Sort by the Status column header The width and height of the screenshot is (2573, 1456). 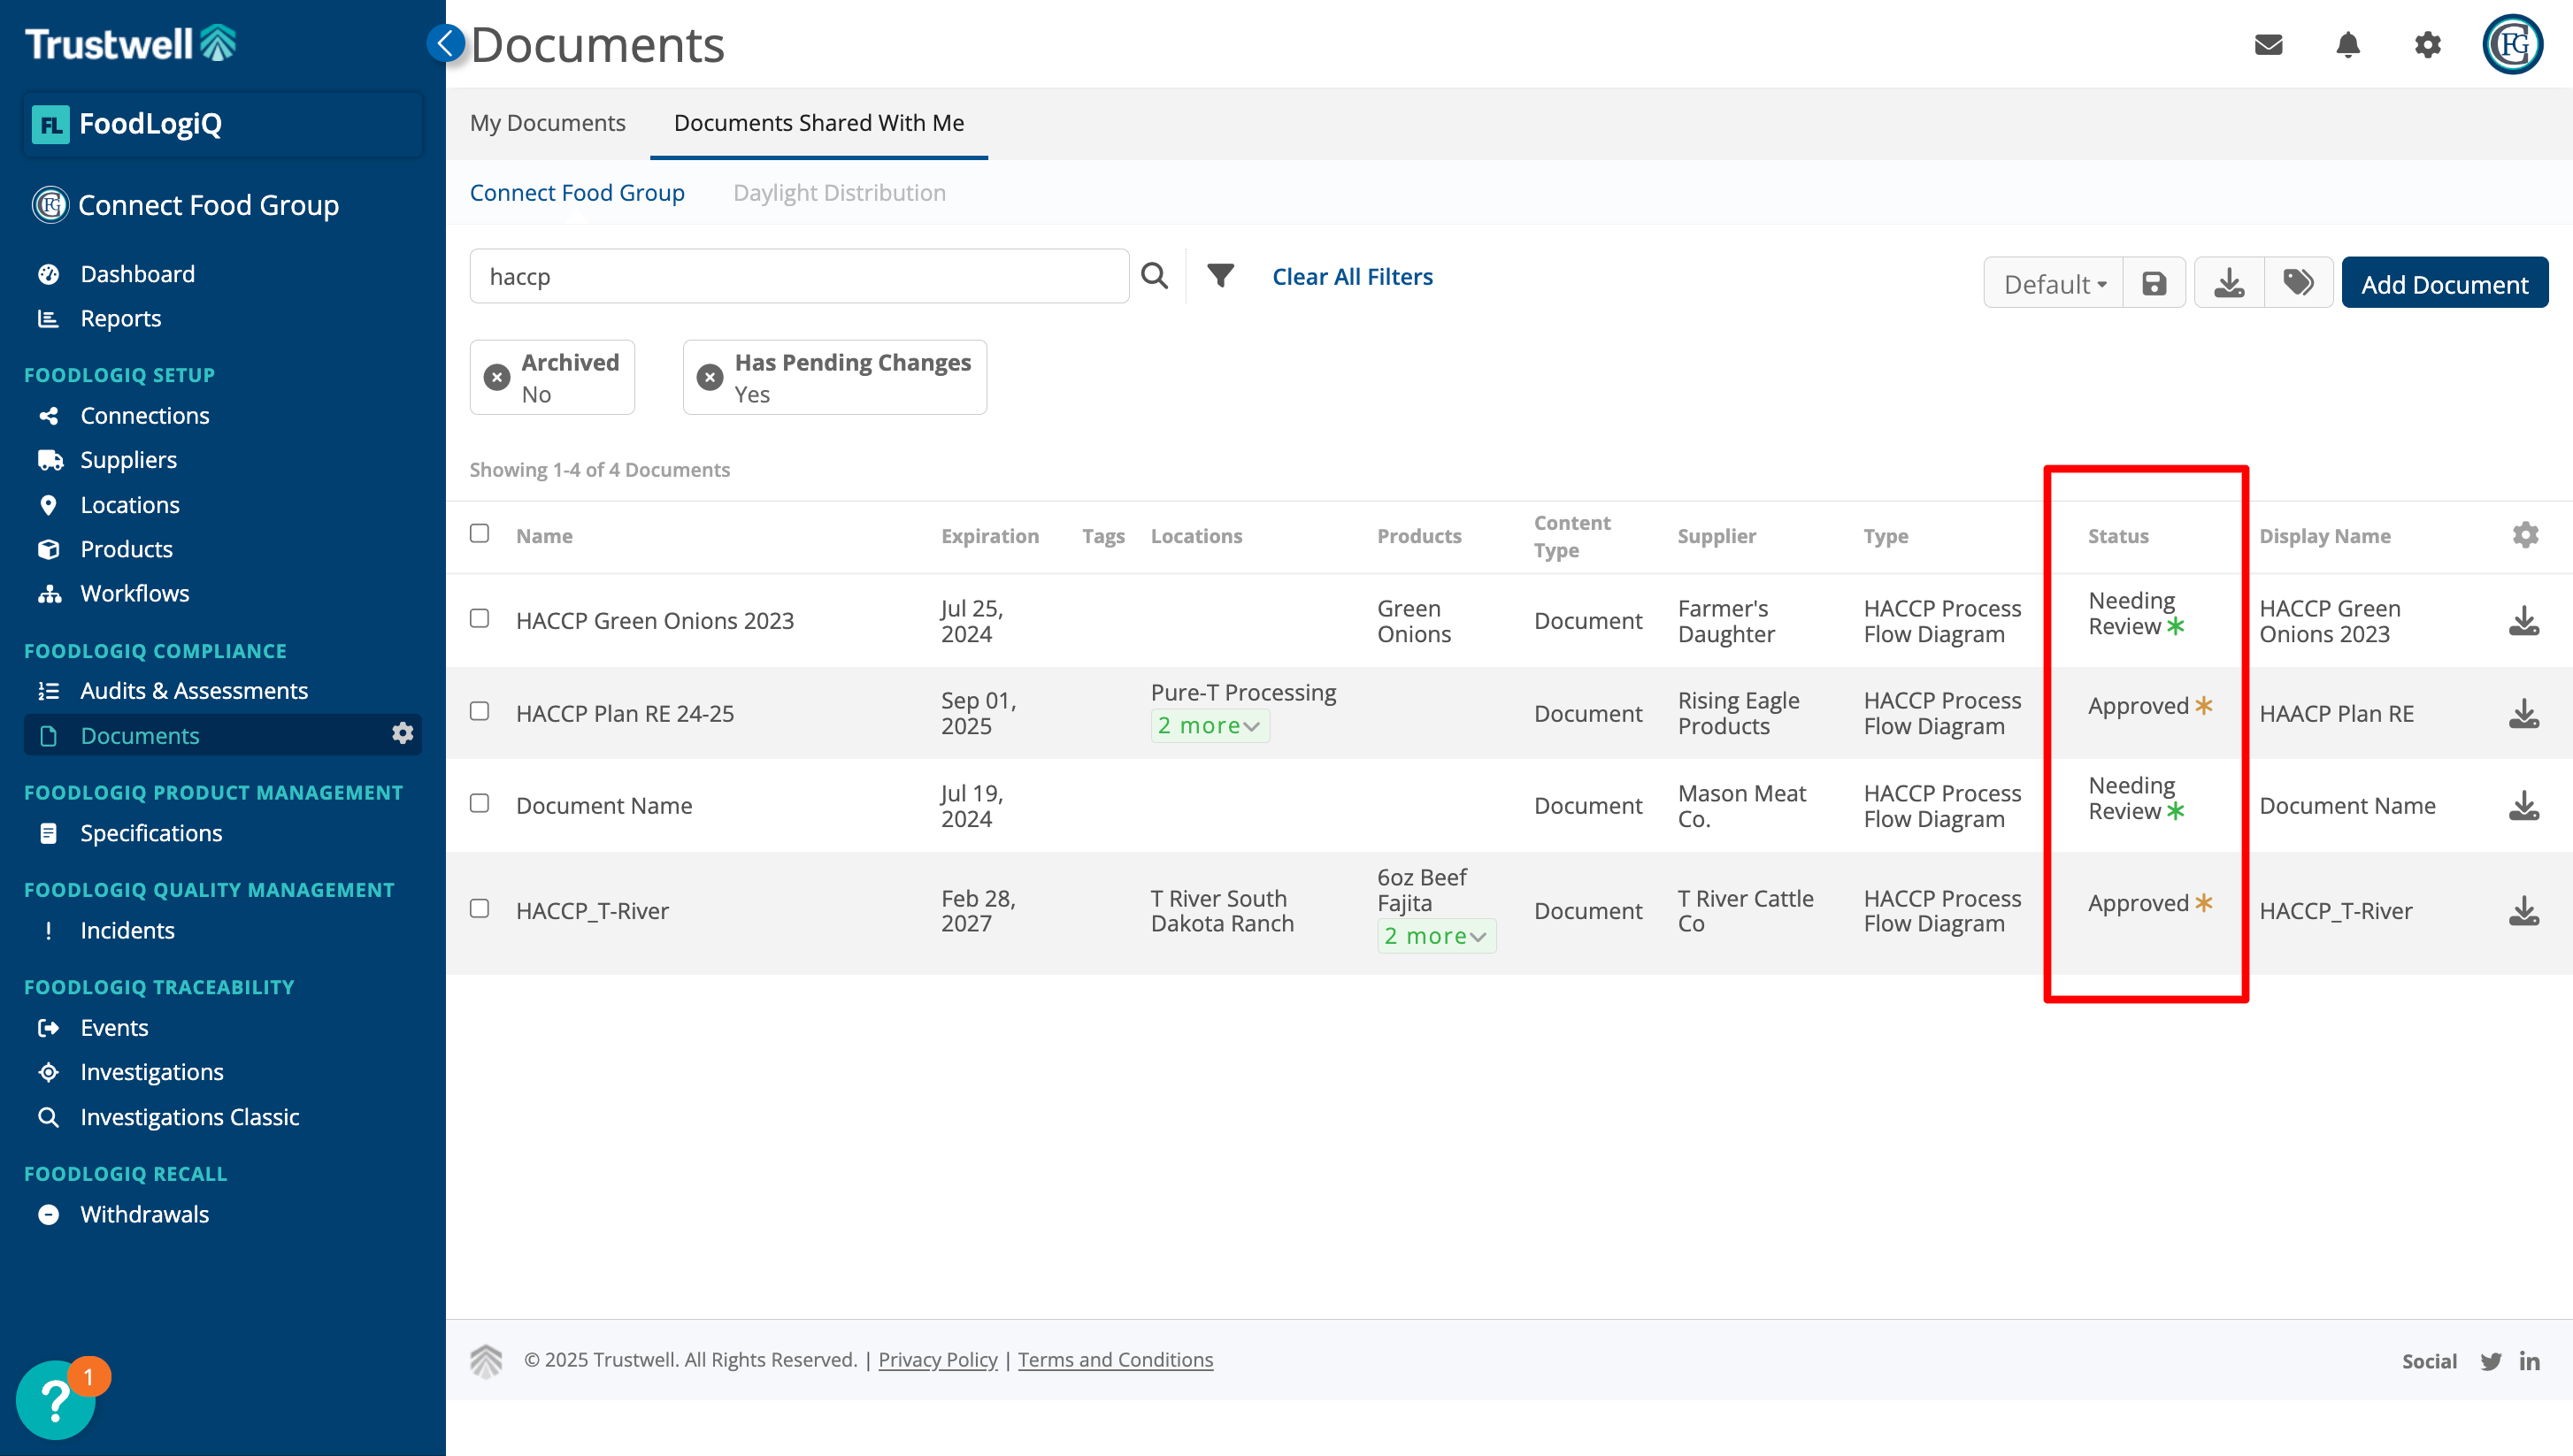tap(2117, 536)
